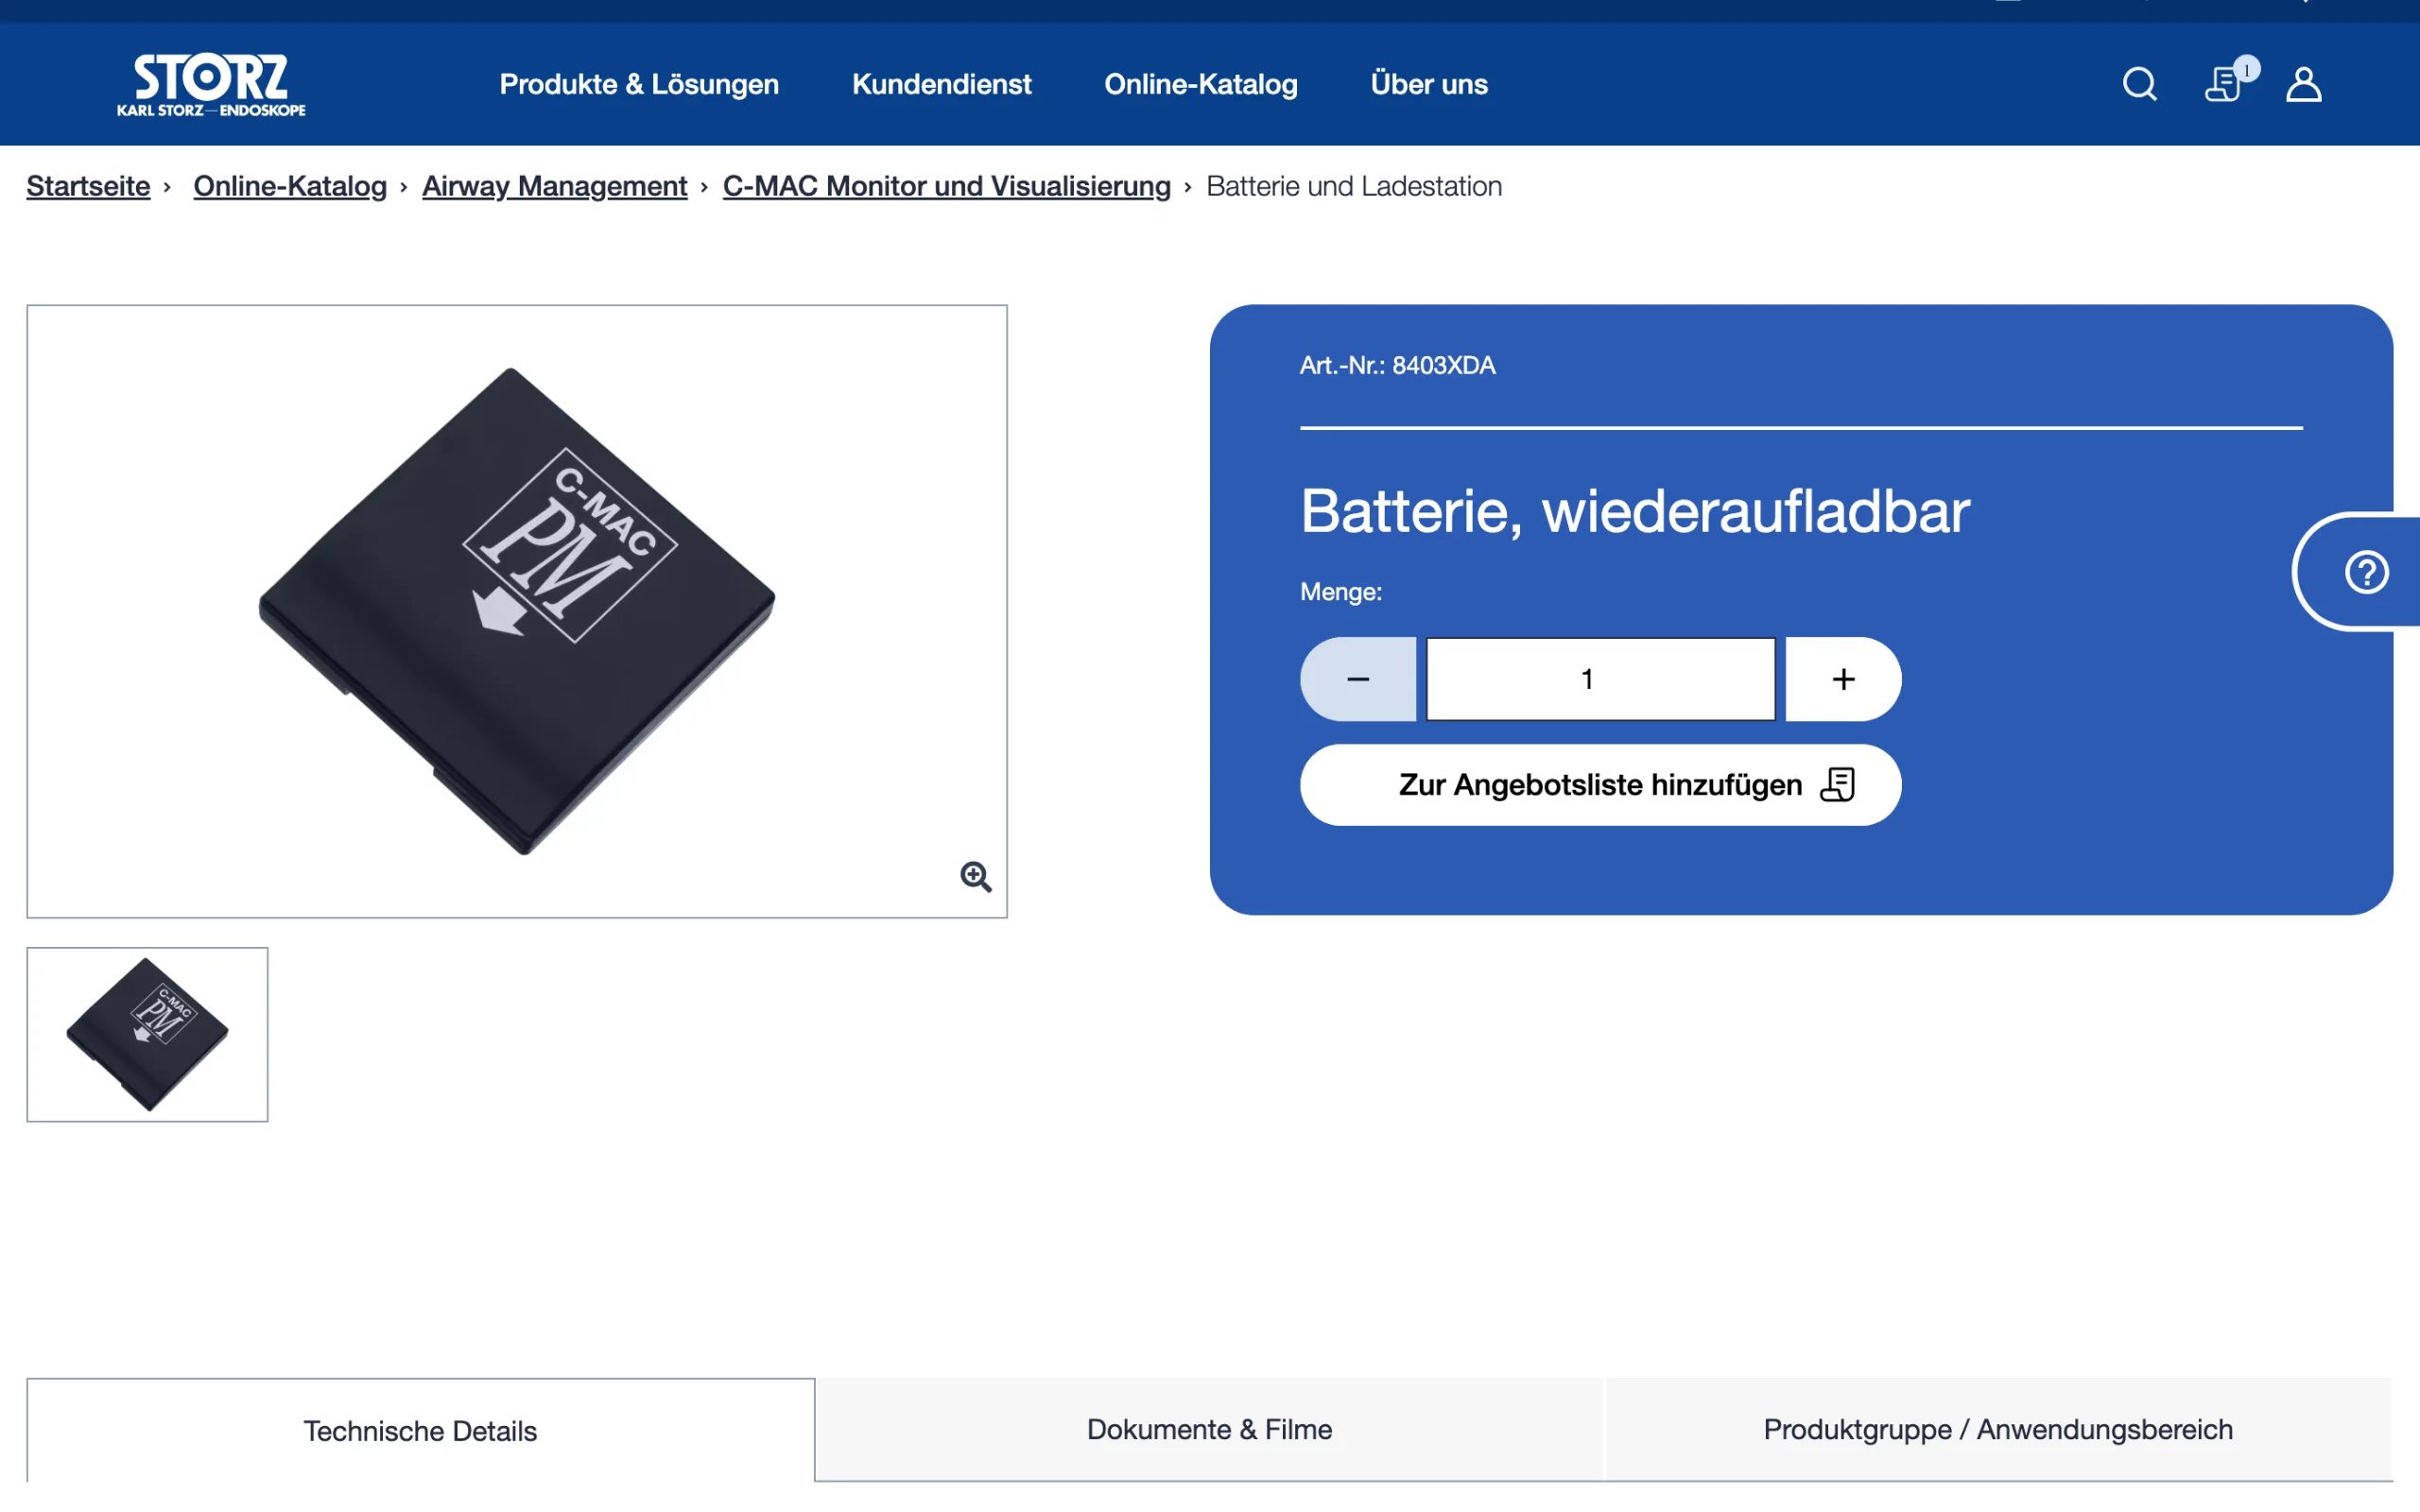Go to Online-Katalog breadcrumb link
Image resolution: width=2420 pixels, height=1512 pixels.
(x=290, y=186)
